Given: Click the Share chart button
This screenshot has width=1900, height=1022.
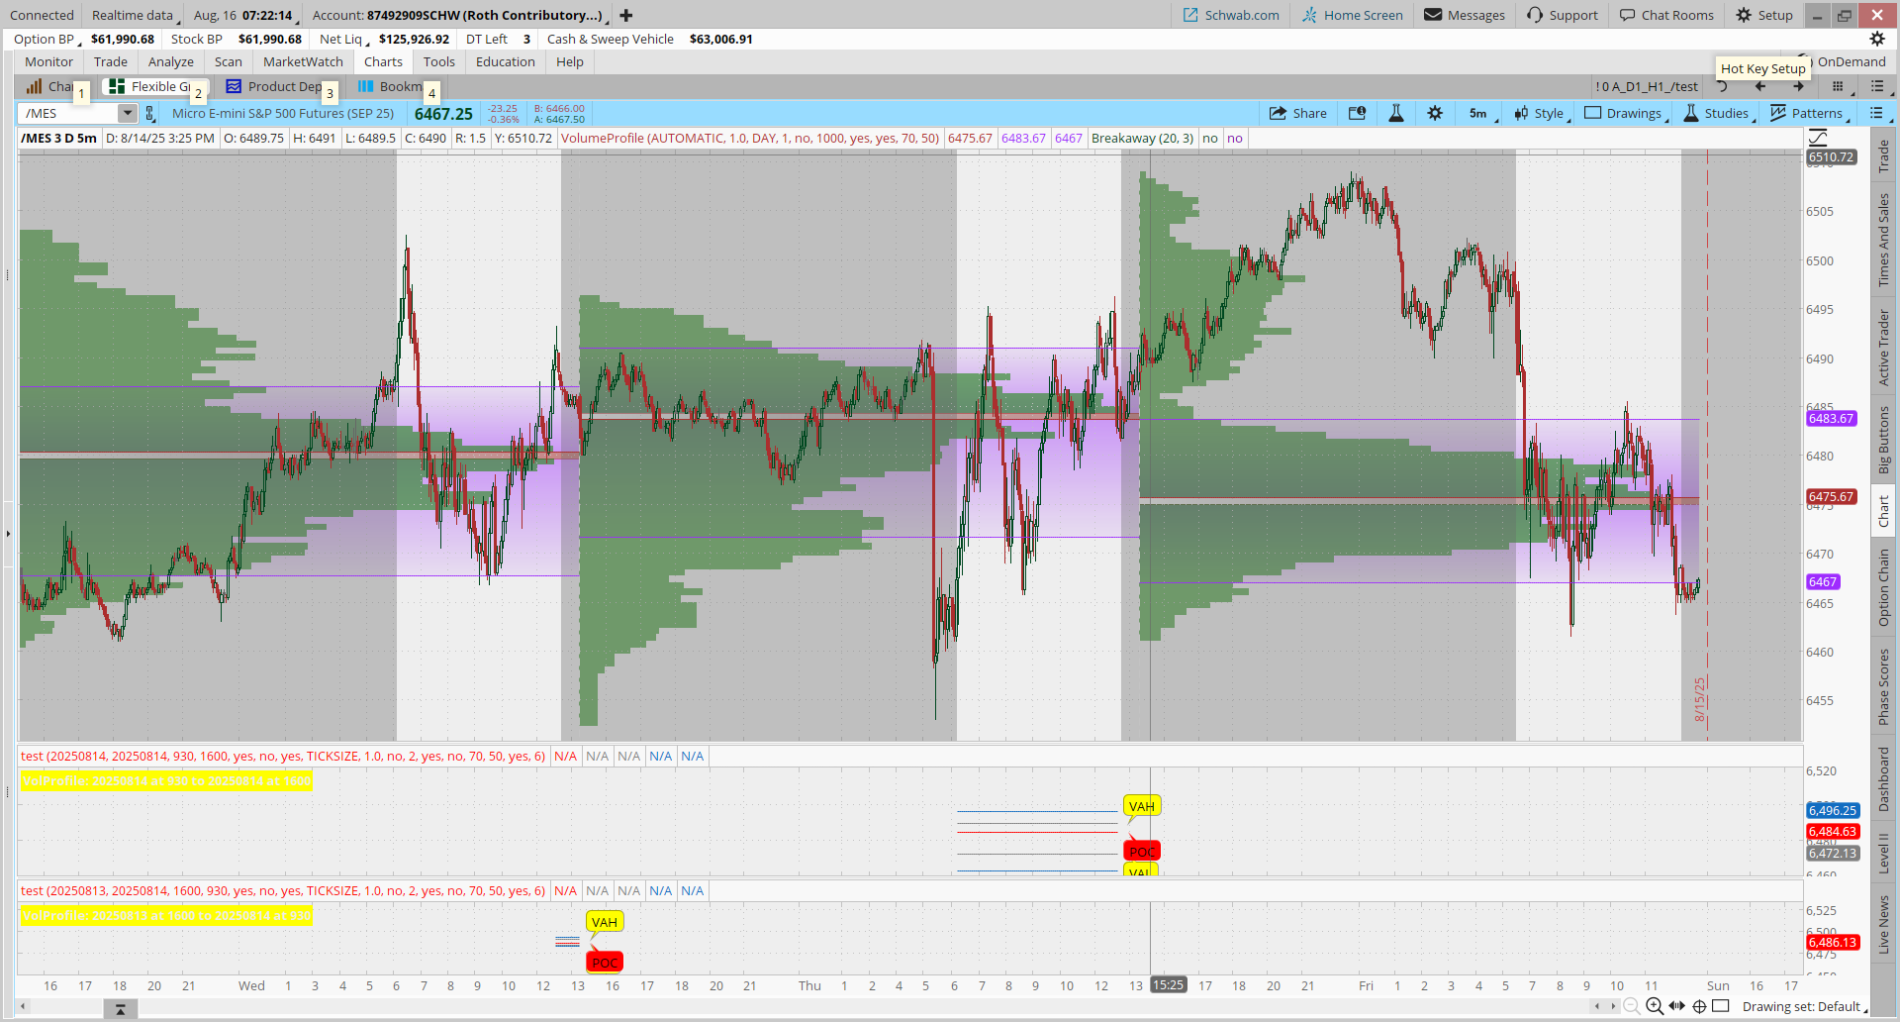Looking at the screenshot, I should click(1298, 113).
